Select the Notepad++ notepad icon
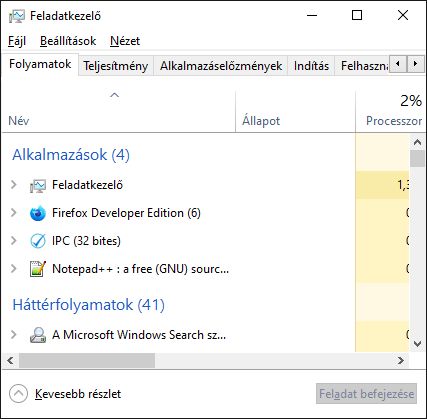 (38, 269)
